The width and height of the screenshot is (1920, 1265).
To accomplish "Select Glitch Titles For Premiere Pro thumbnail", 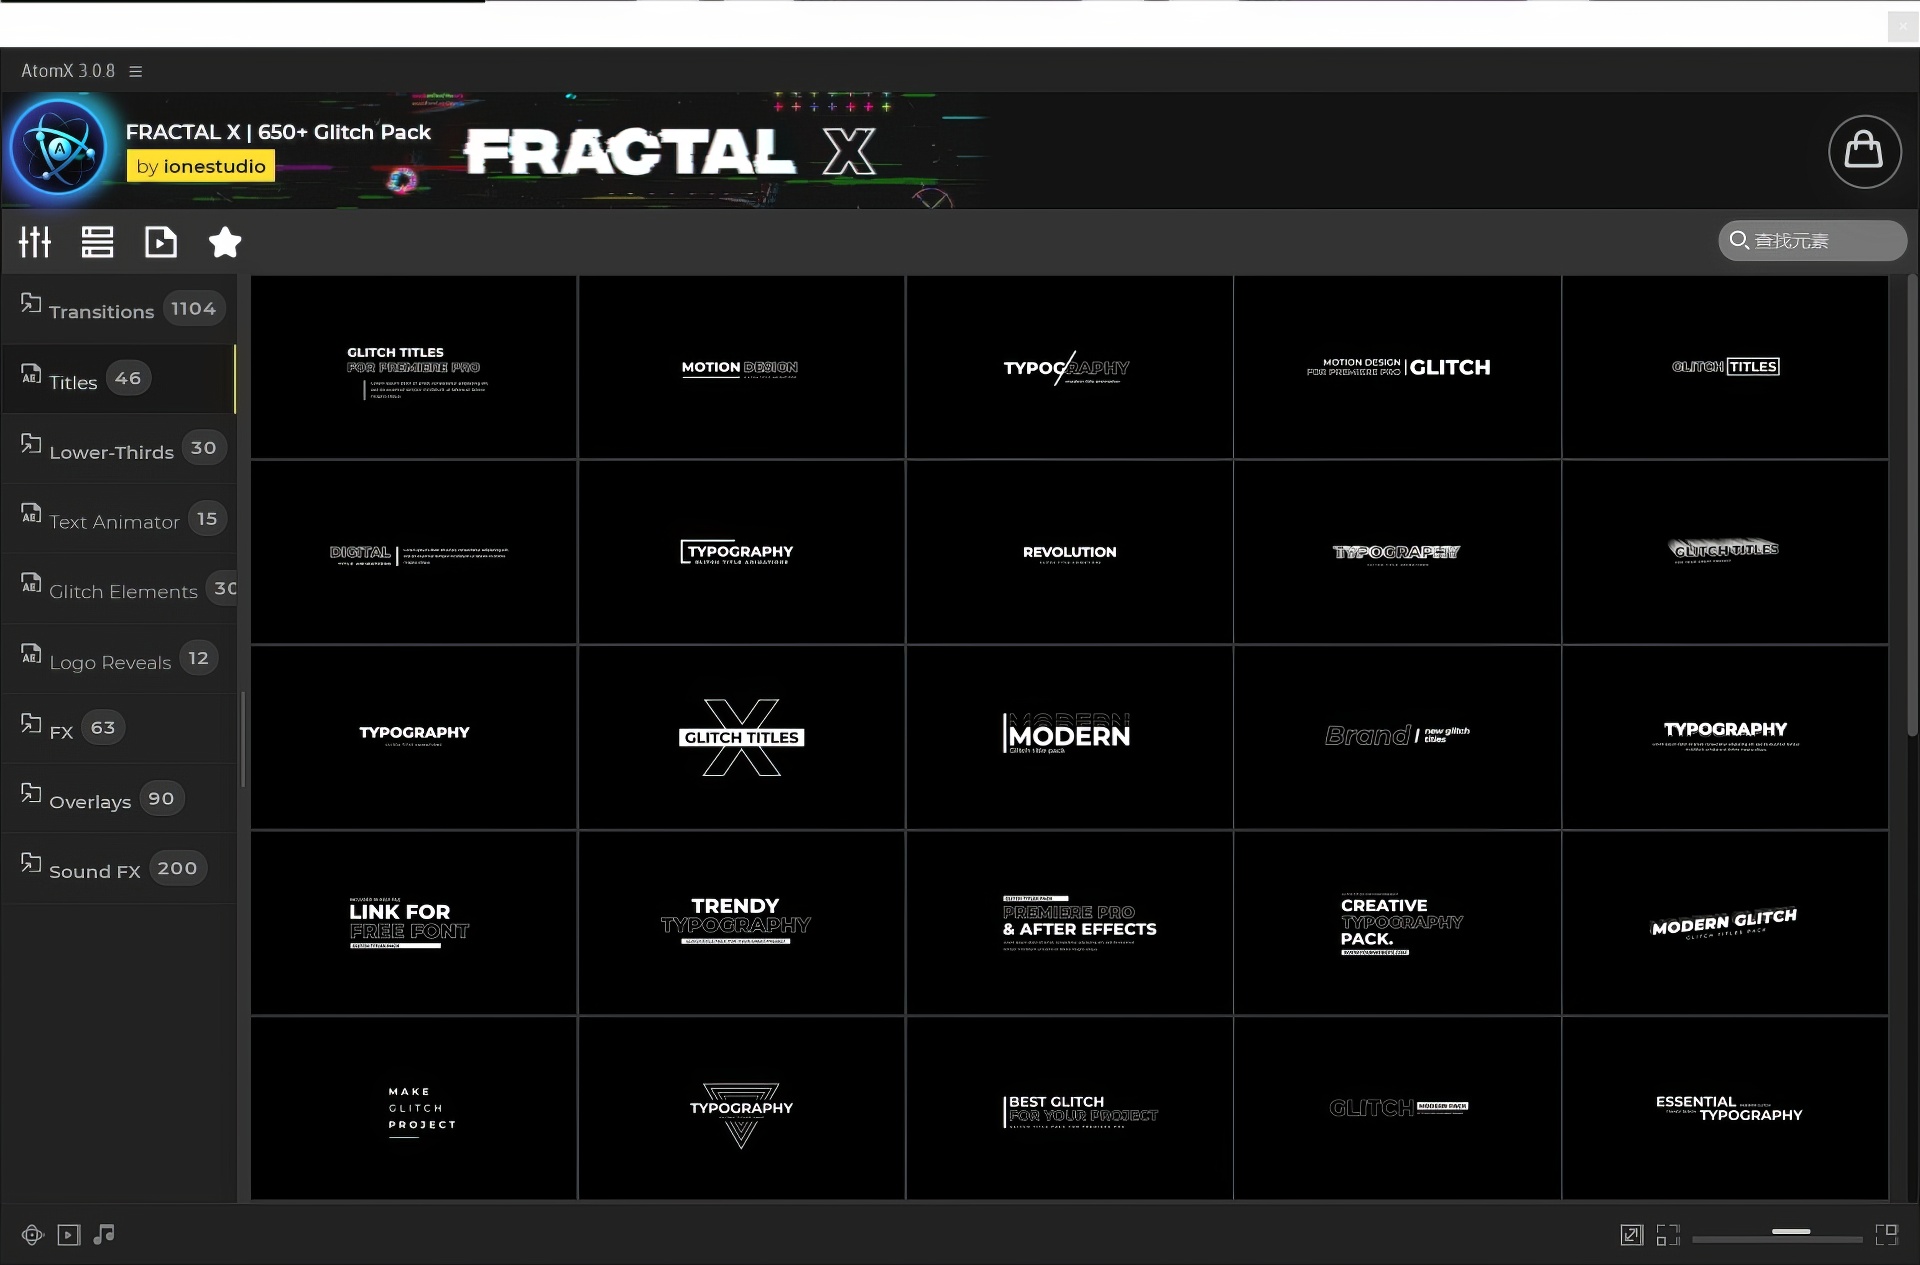I will (x=414, y=367).
